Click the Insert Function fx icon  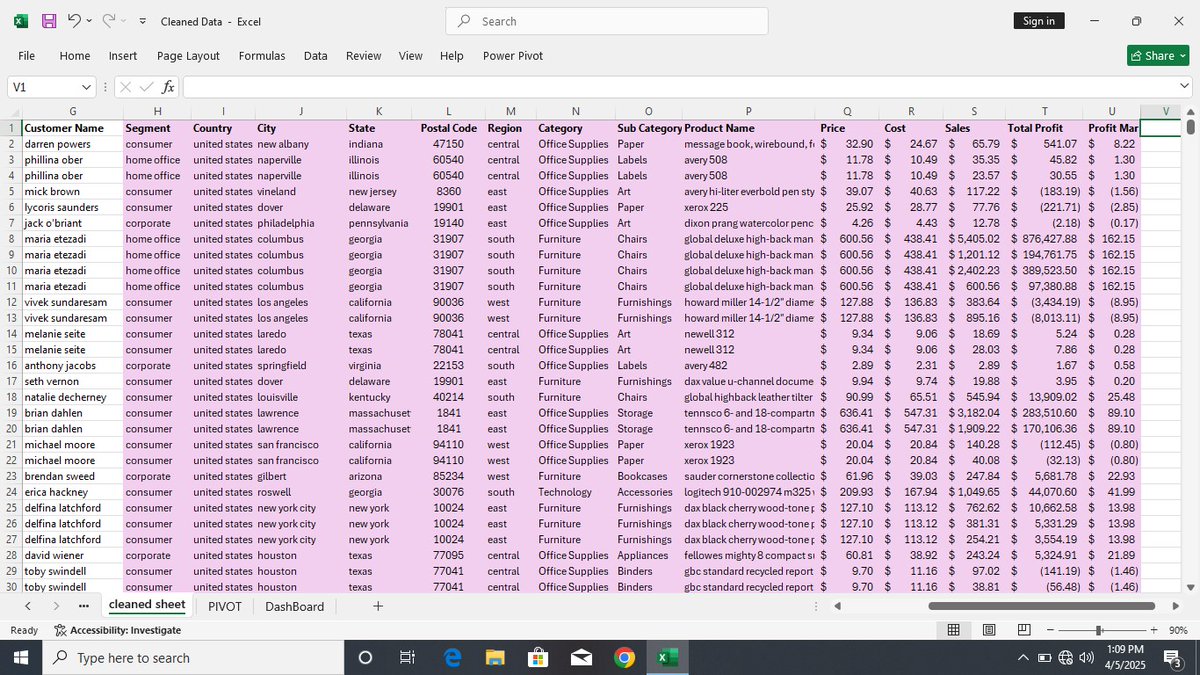tap(169, 87)
